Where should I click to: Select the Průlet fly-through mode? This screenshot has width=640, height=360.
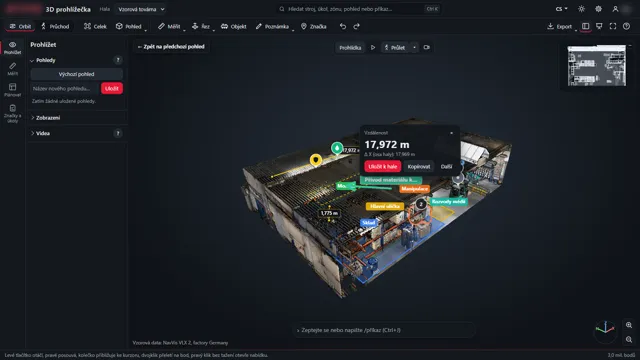(x=395, y=48)
